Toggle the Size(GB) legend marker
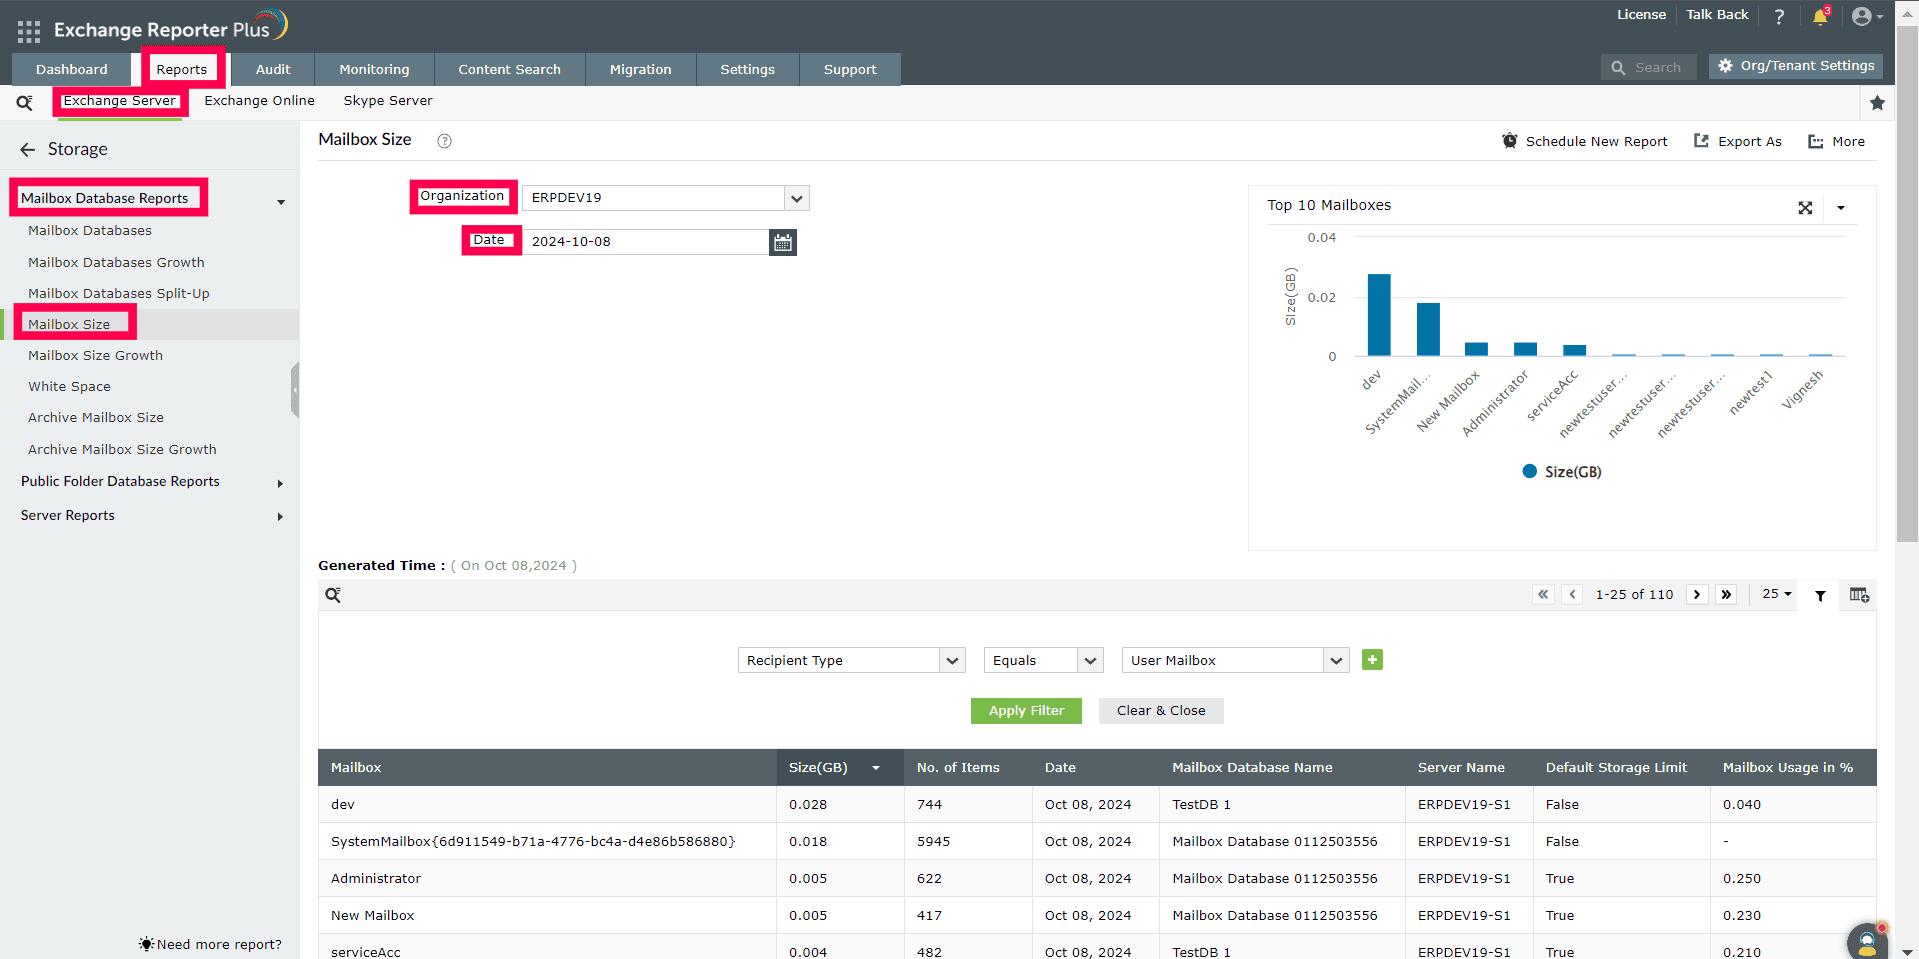The image size is (1919, 959). 1529,471
